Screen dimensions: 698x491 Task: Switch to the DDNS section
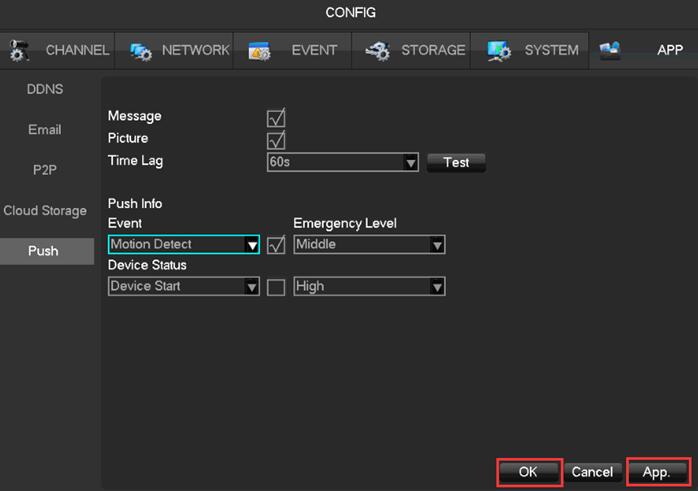(45, 89)
